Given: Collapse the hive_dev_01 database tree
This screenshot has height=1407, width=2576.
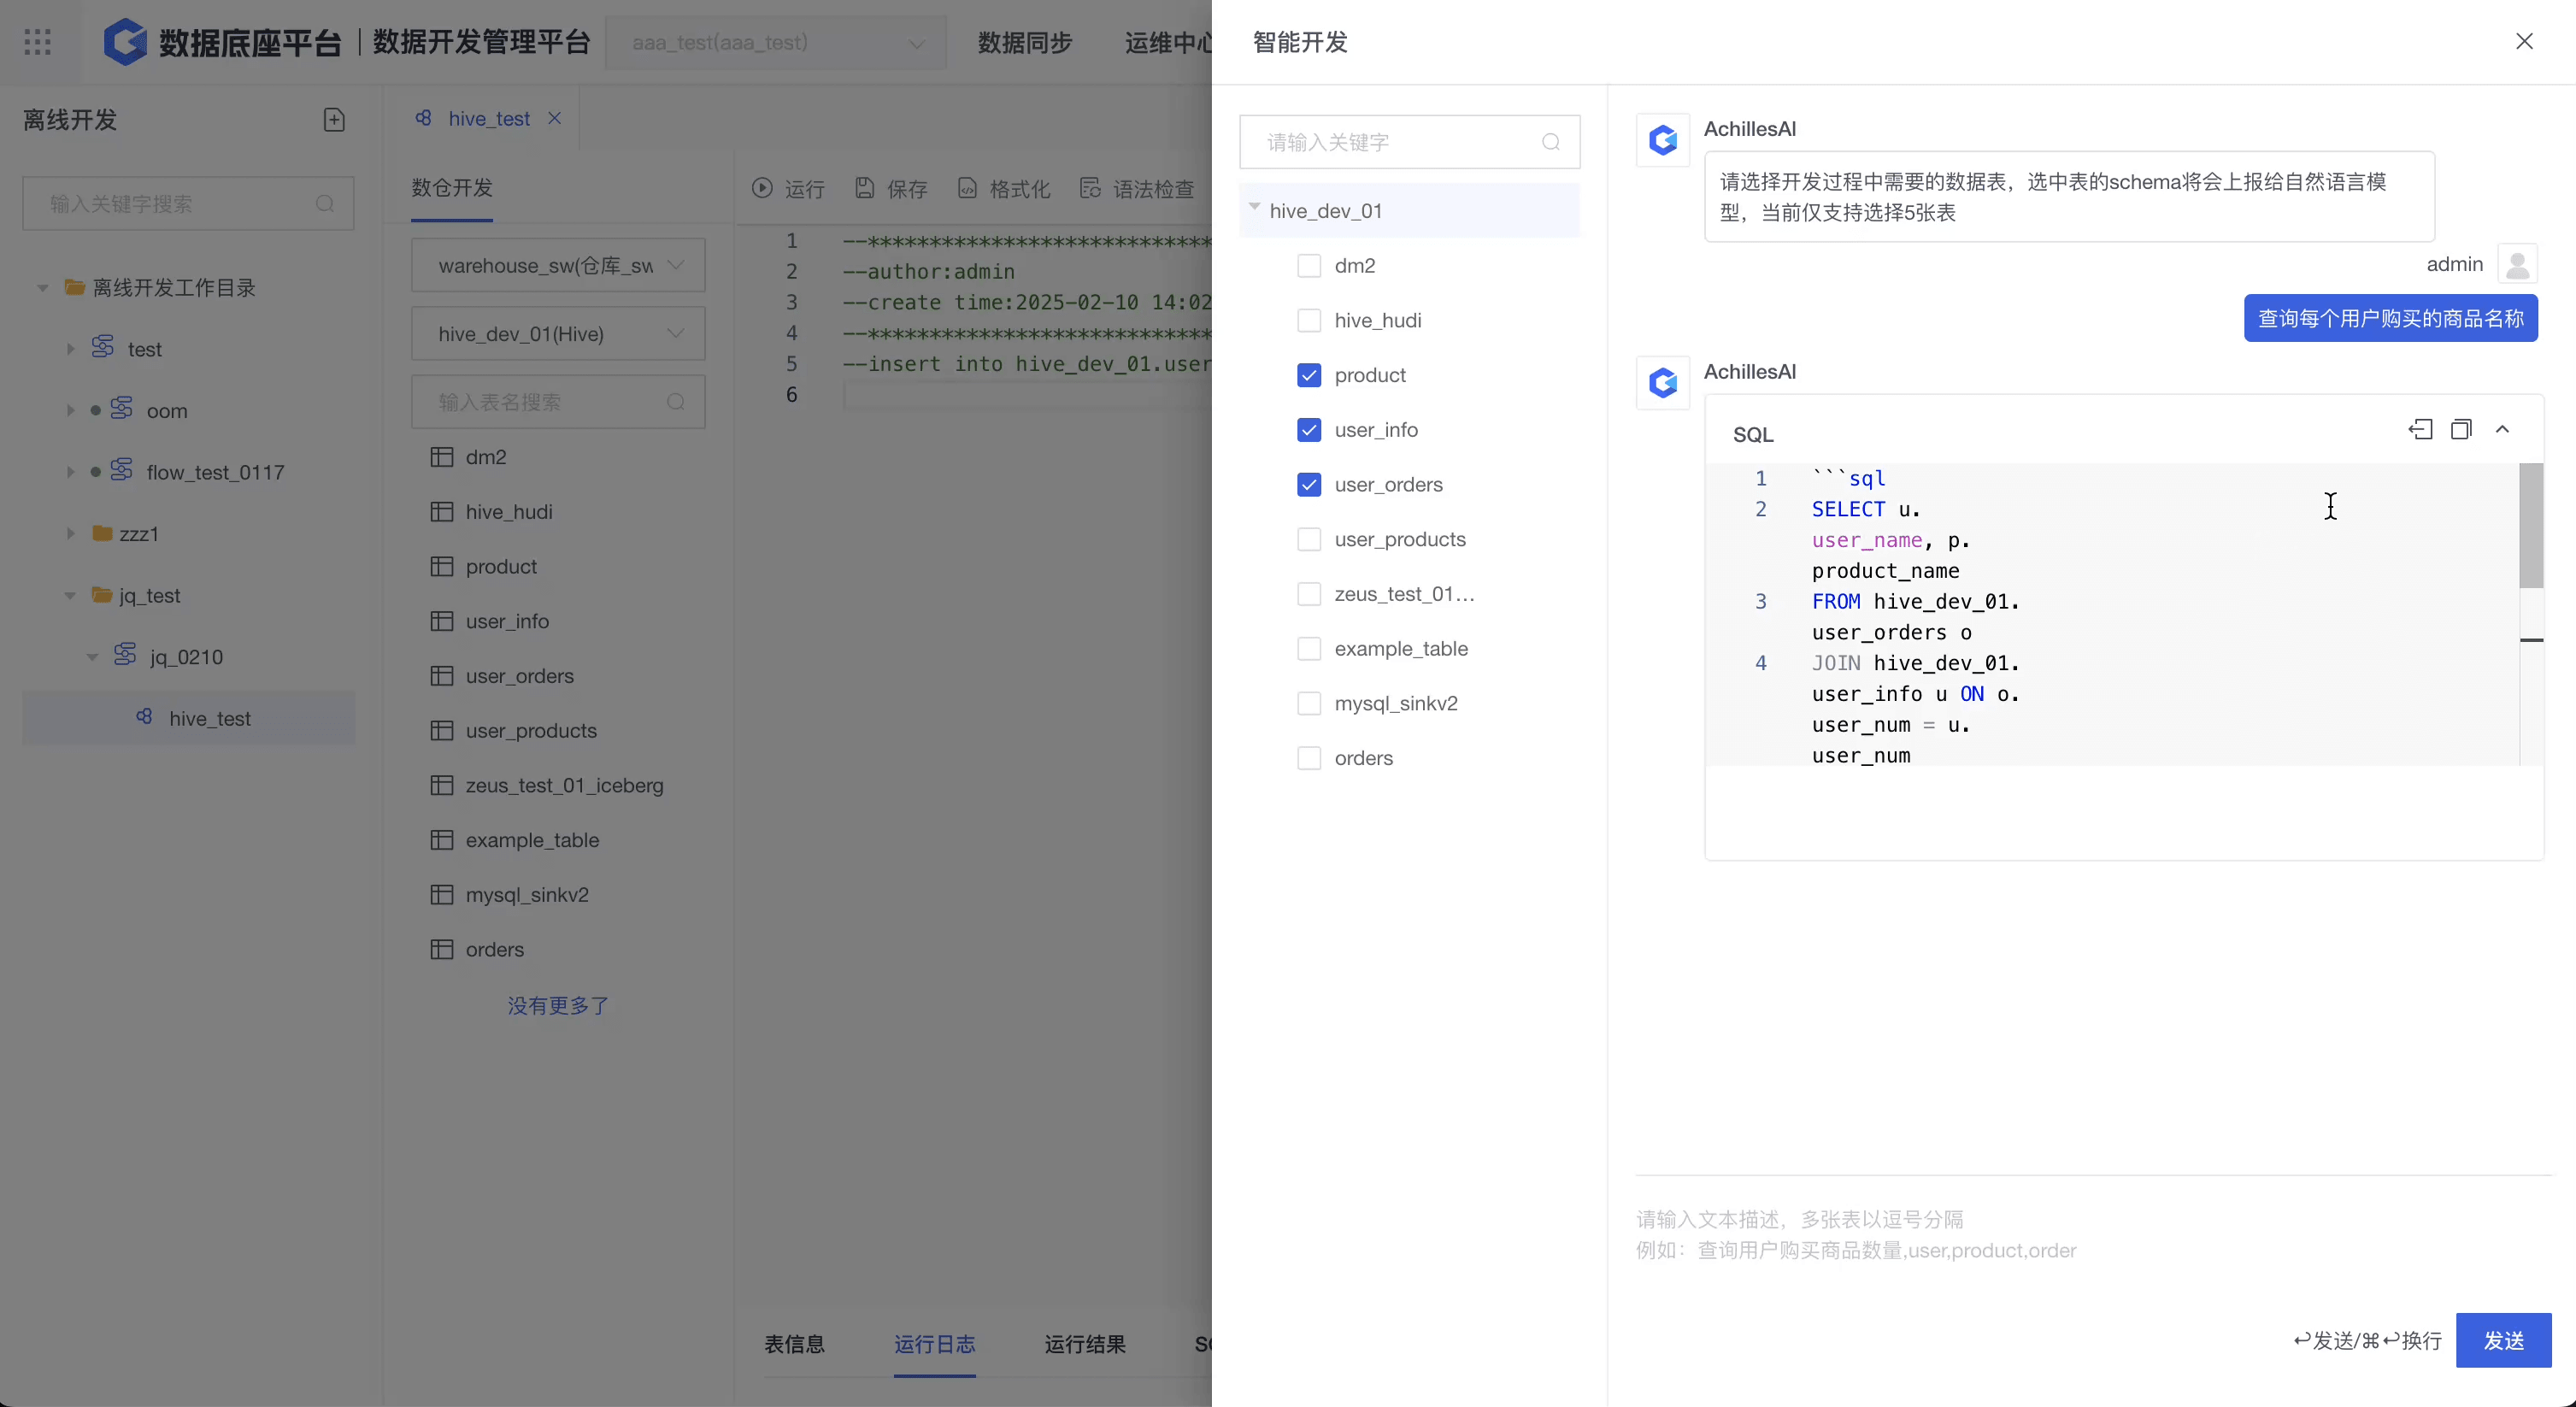Looking at the screenshot, I should [x=1254, y=208].
